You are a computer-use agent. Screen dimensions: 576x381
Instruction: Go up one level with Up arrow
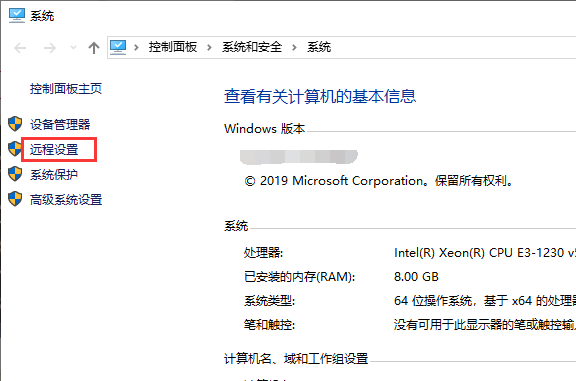click(x=94, y=48)
